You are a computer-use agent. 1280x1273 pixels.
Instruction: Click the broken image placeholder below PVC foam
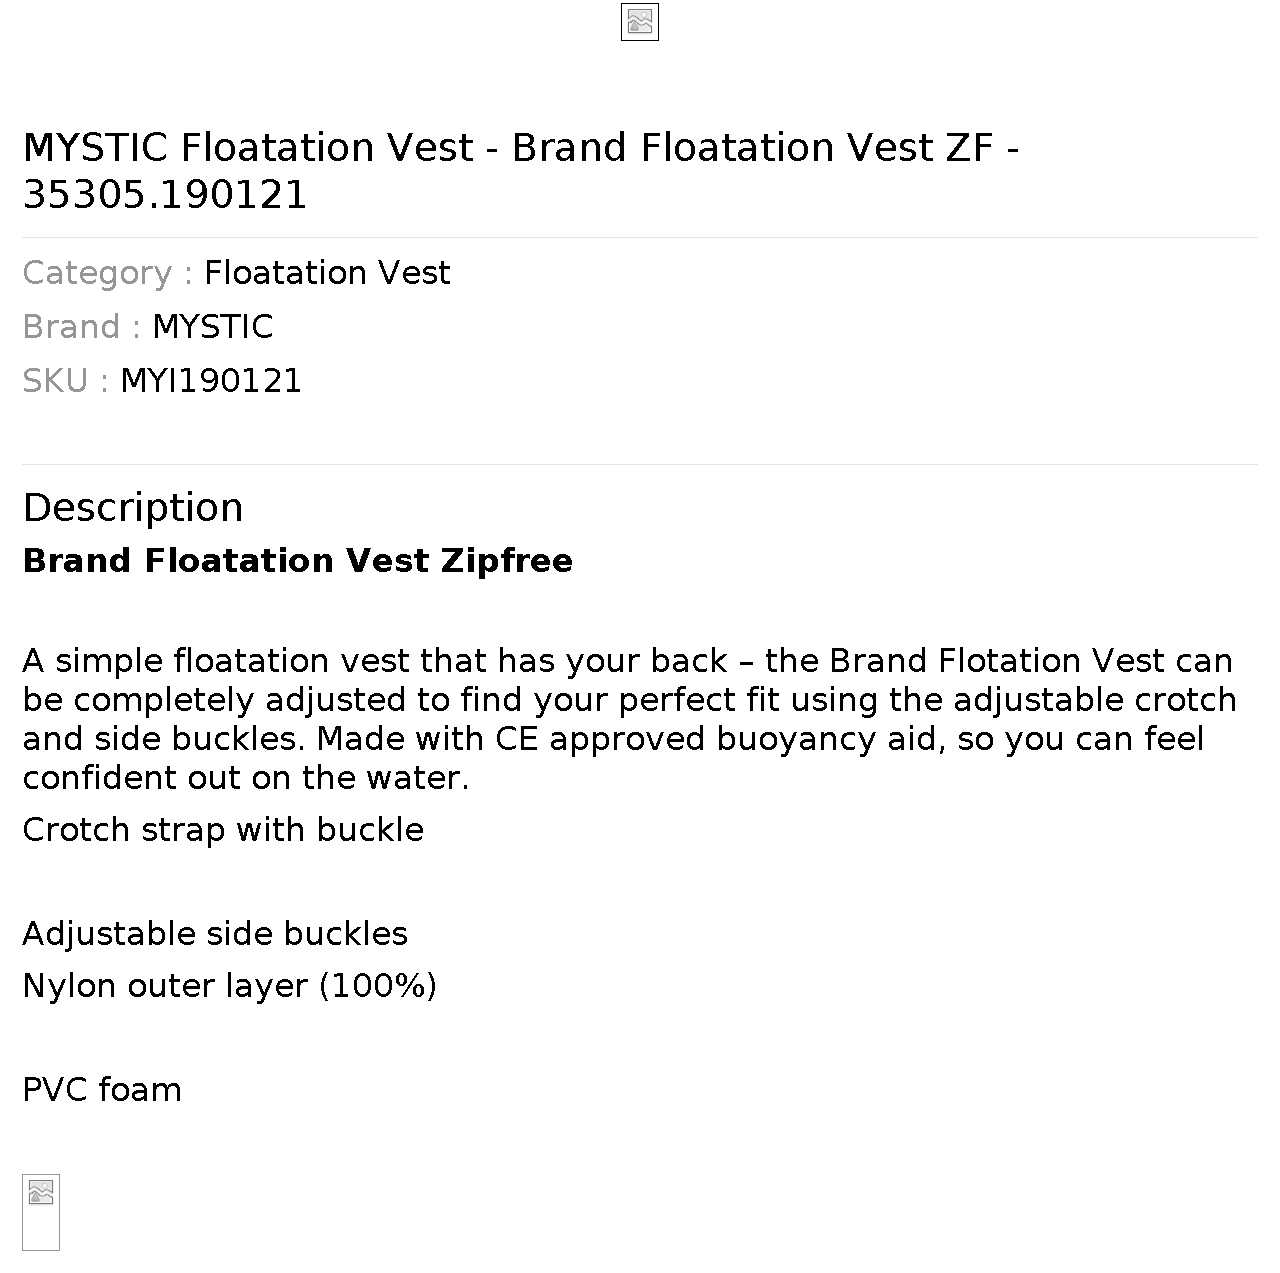pyautogui.click(x=41, y=1212)
